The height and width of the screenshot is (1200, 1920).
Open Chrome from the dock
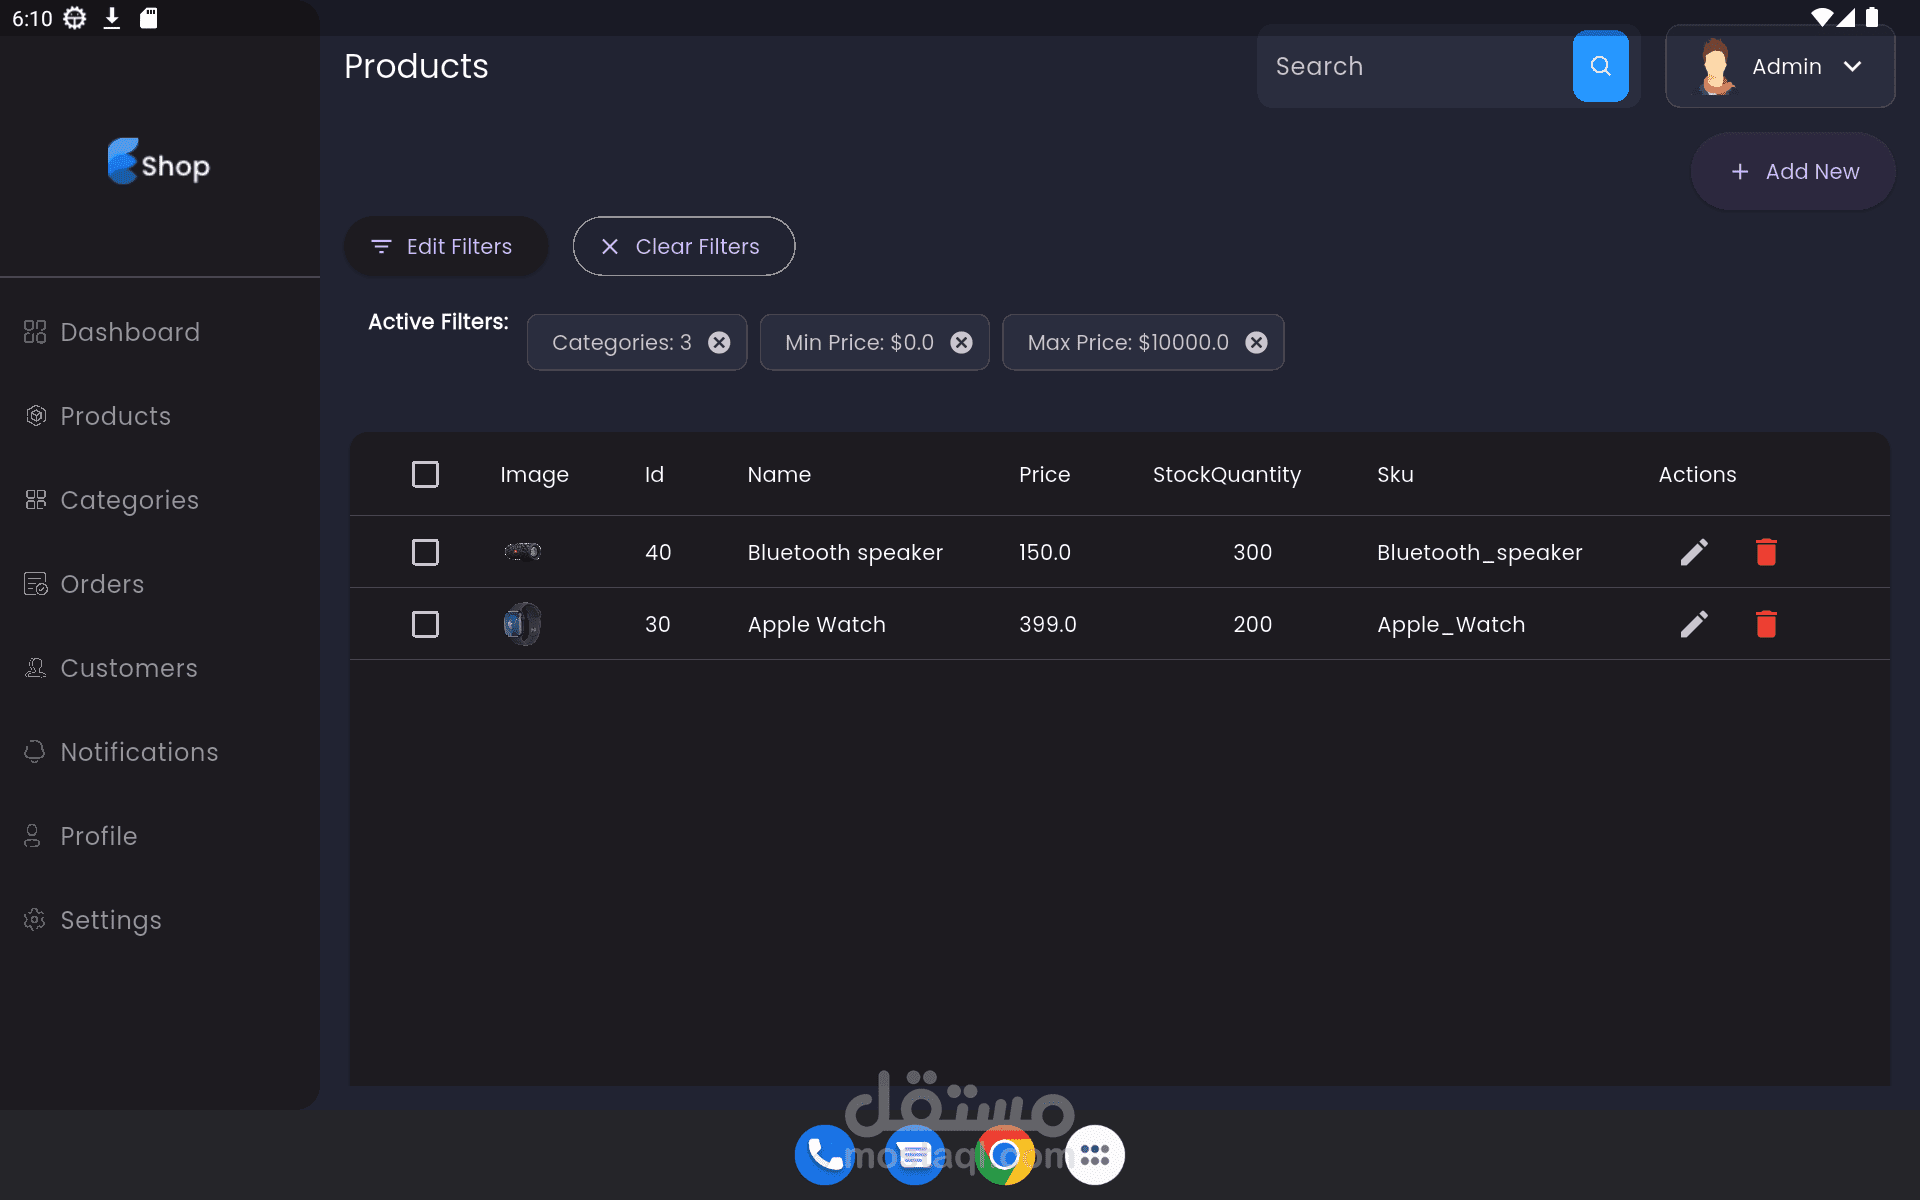pos(1004,1155)
